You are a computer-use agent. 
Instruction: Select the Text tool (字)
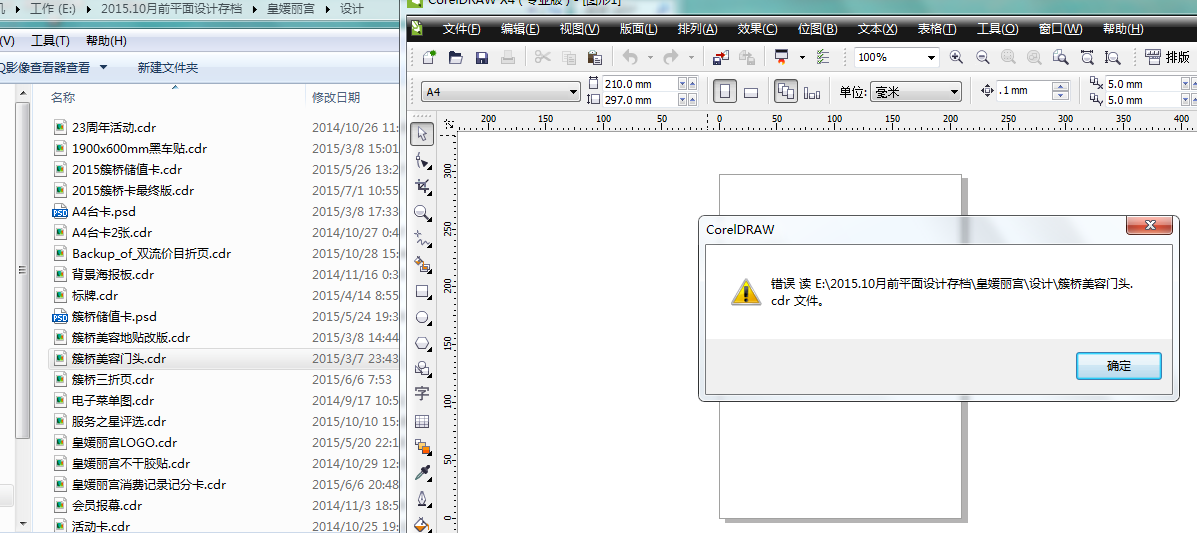click(422, 394)
